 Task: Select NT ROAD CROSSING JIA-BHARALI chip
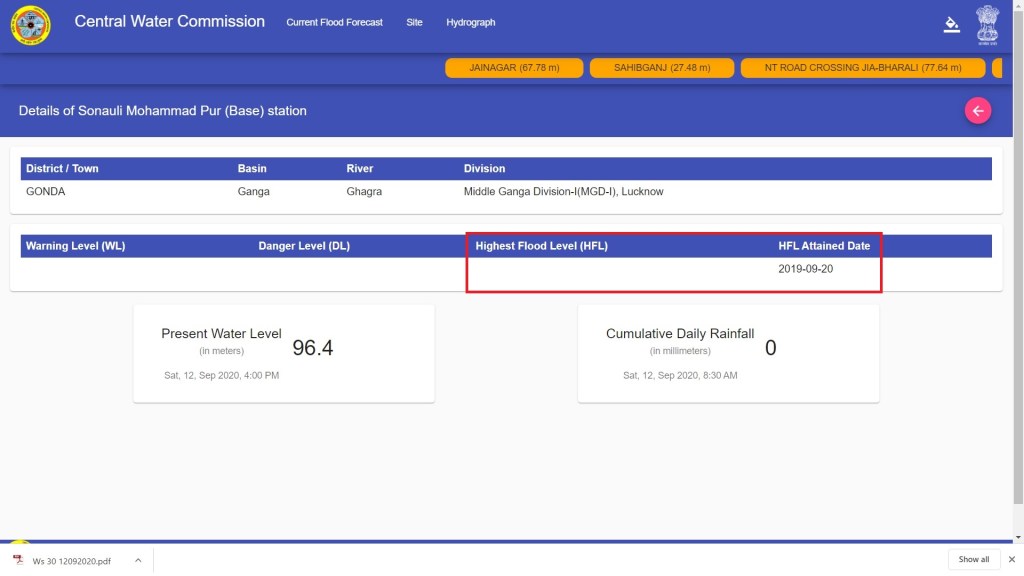862,68
